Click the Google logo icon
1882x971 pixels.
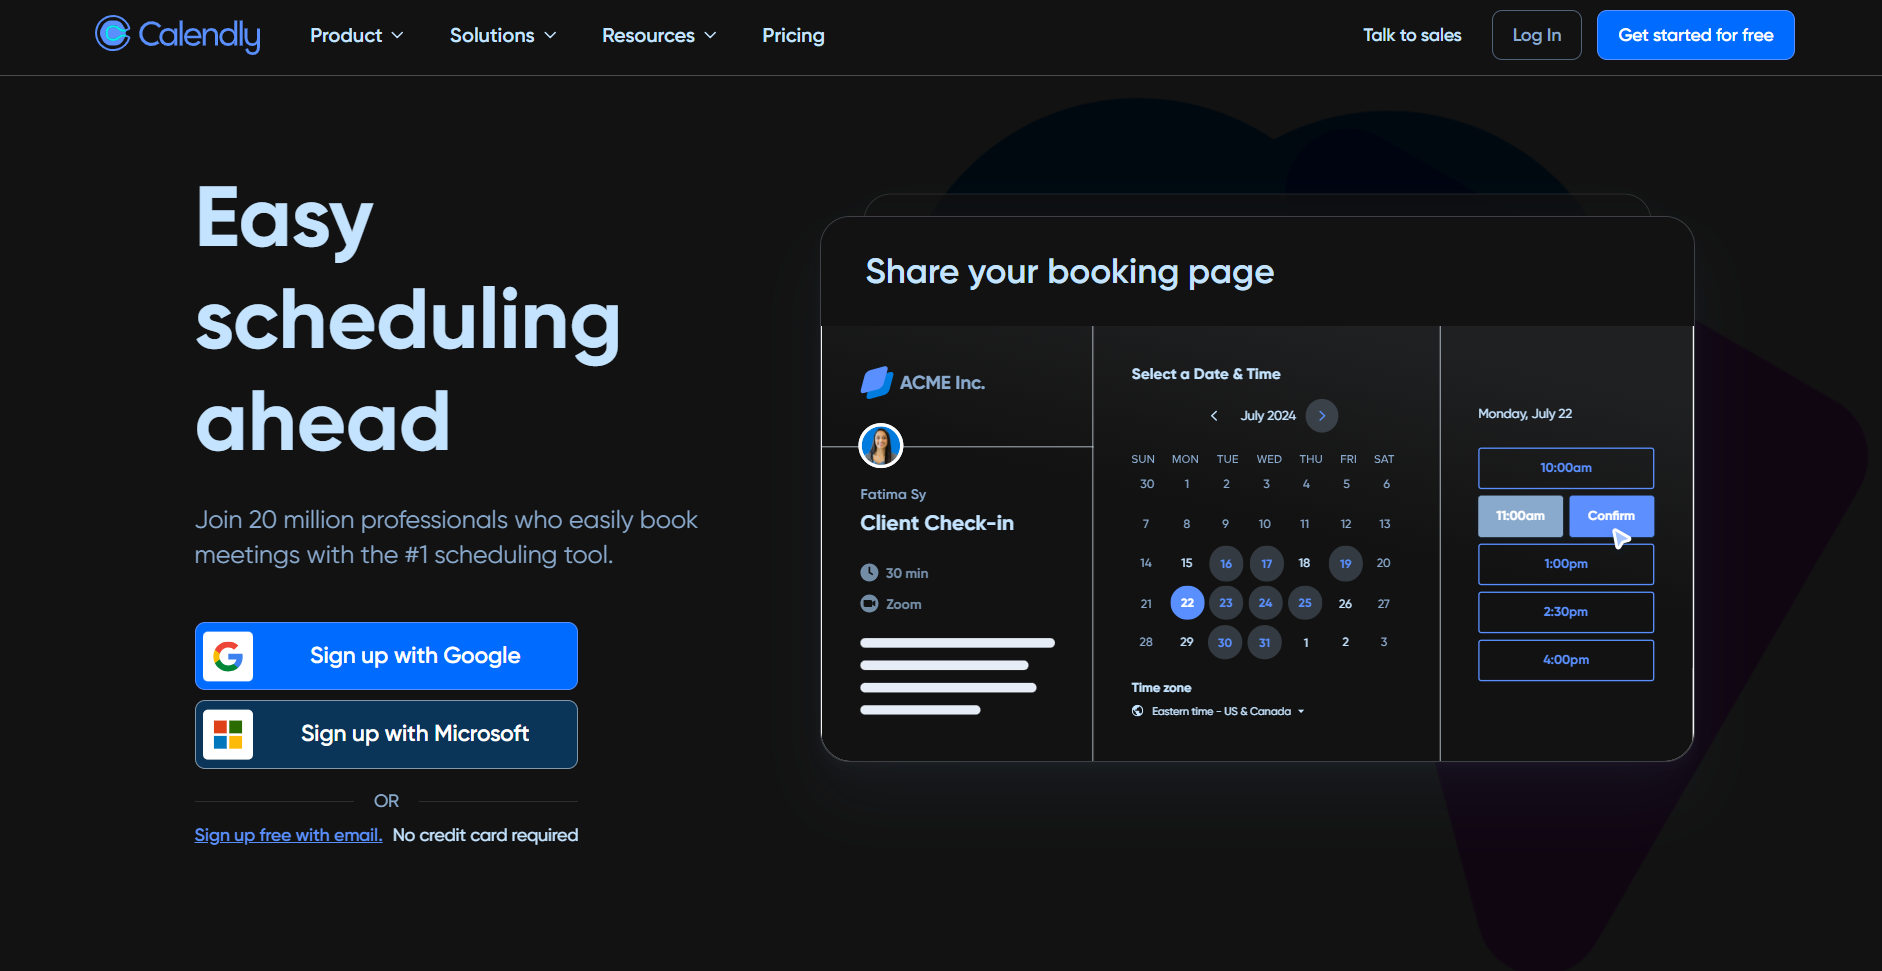pyautogui.click(x=228, y=656)
